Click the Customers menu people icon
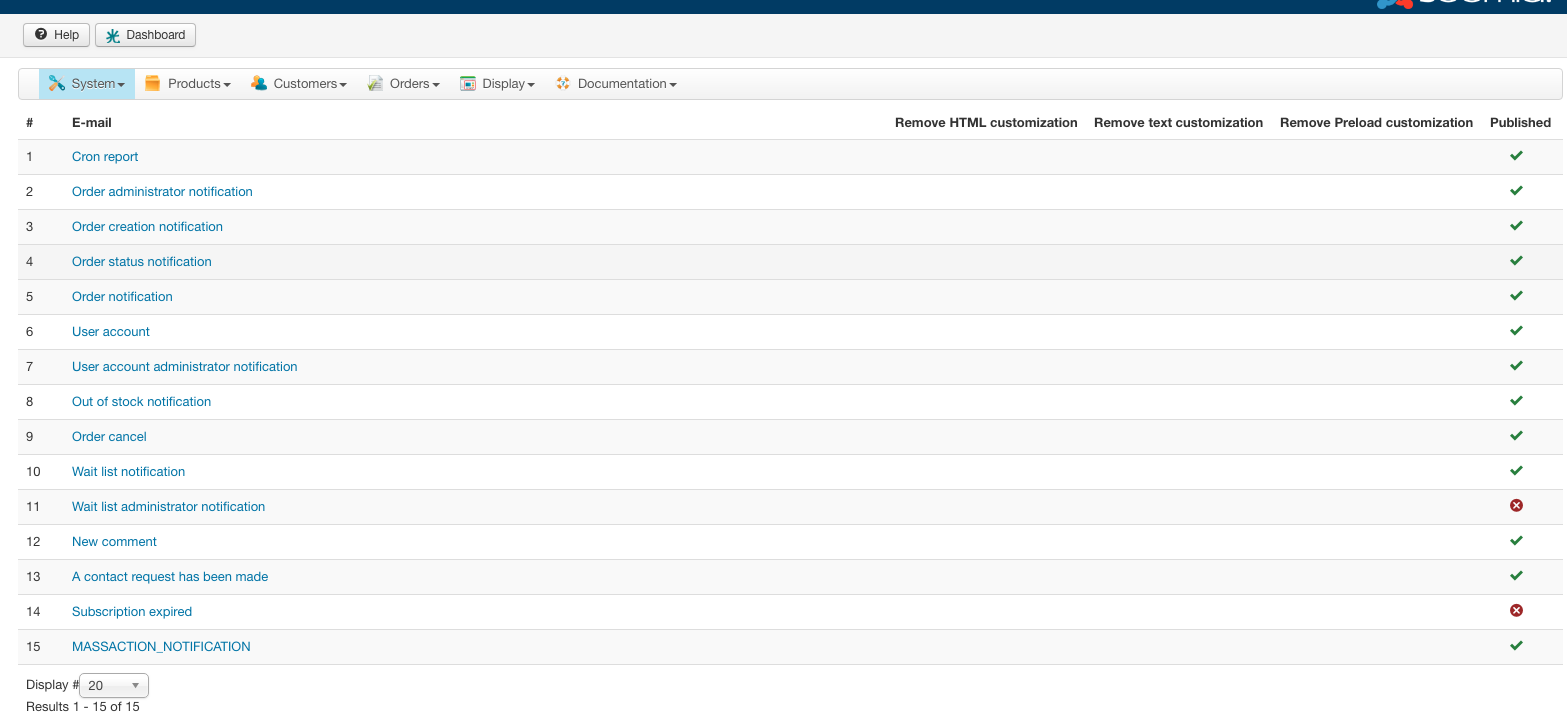Image resolution: width=1567 pixels, height=727 pixels. click(259, 84)
